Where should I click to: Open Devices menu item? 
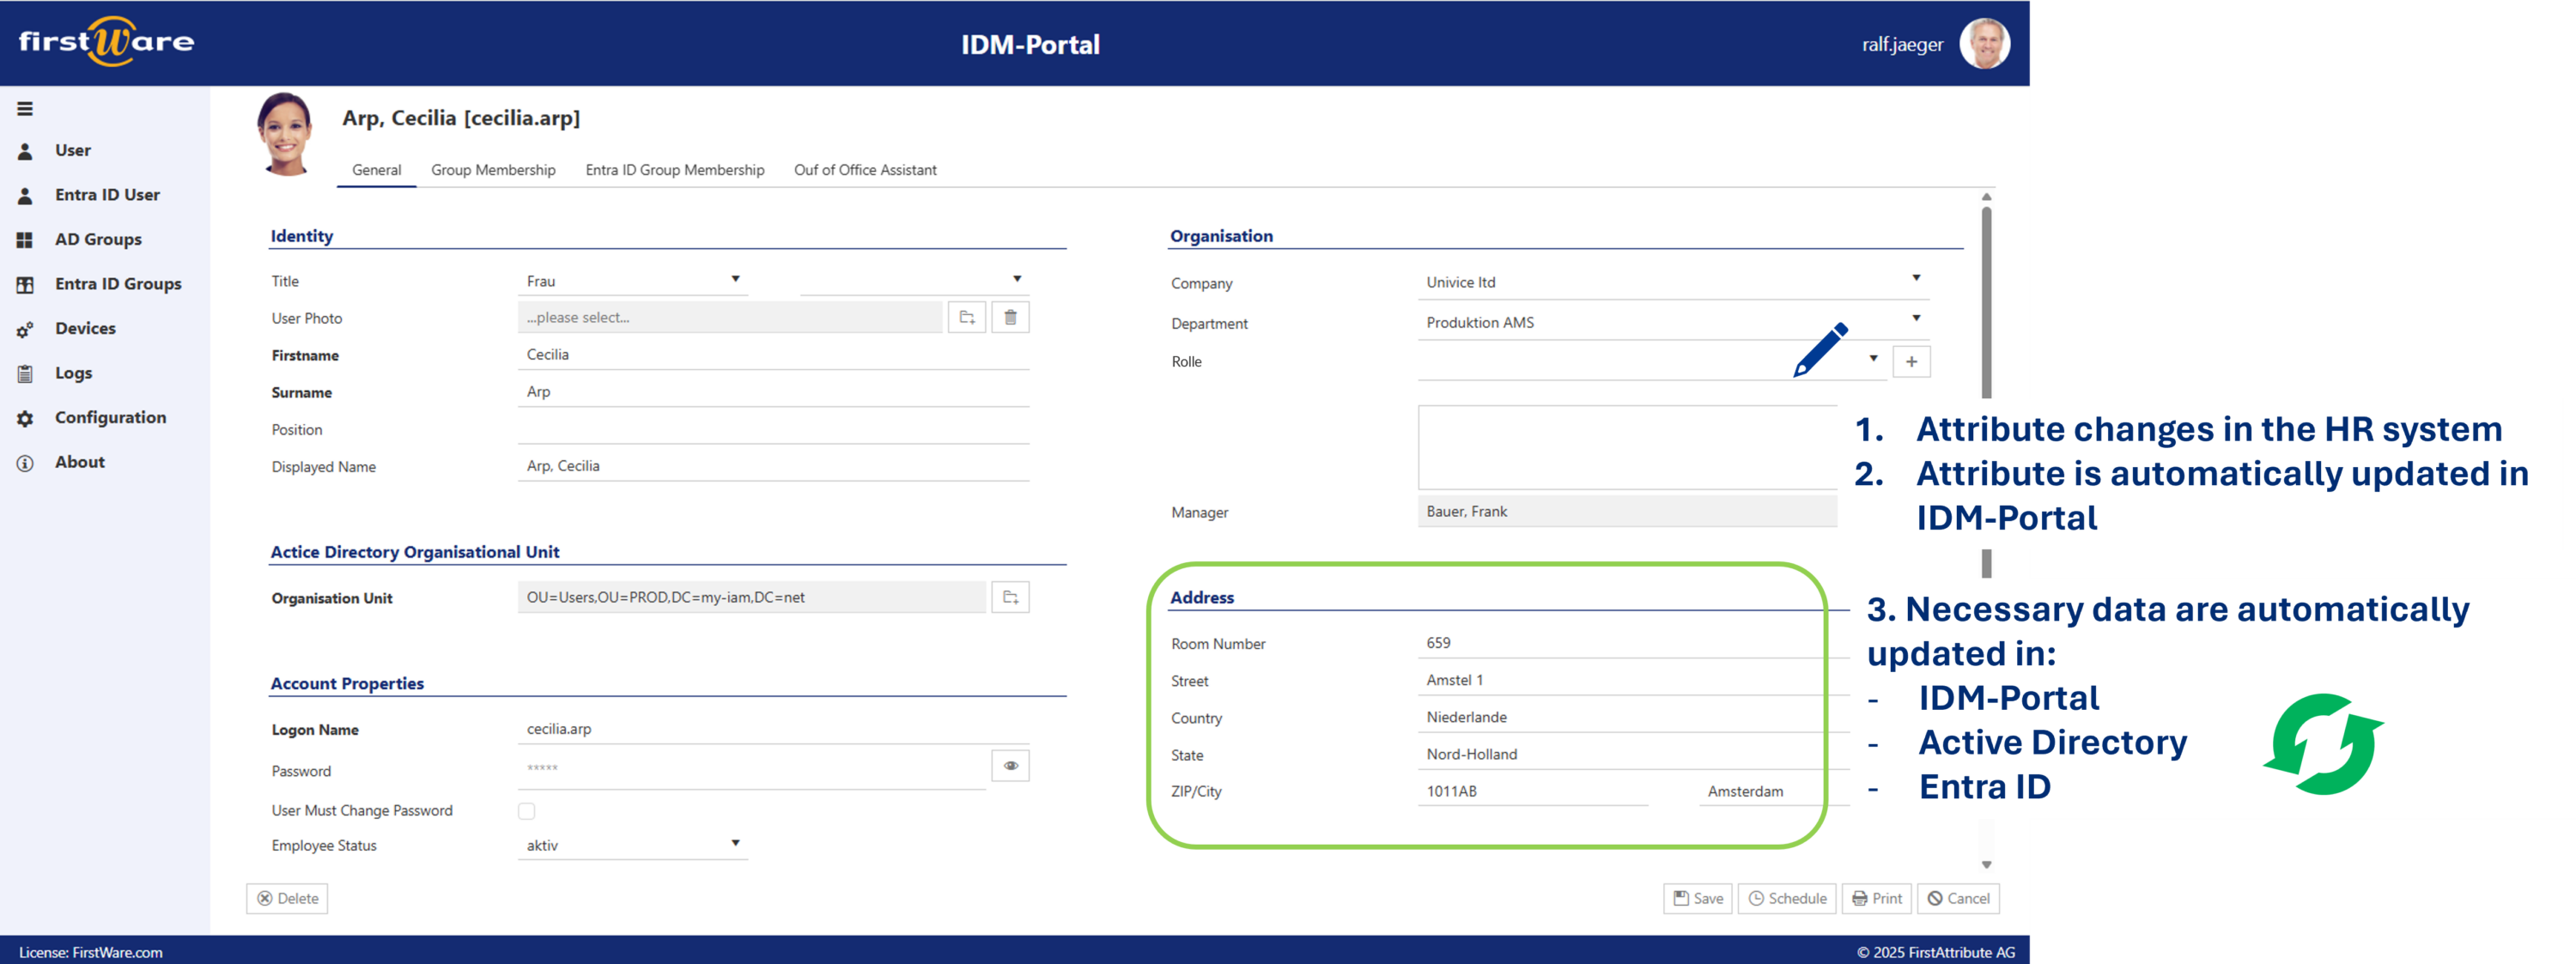click(x=85, y=329)
